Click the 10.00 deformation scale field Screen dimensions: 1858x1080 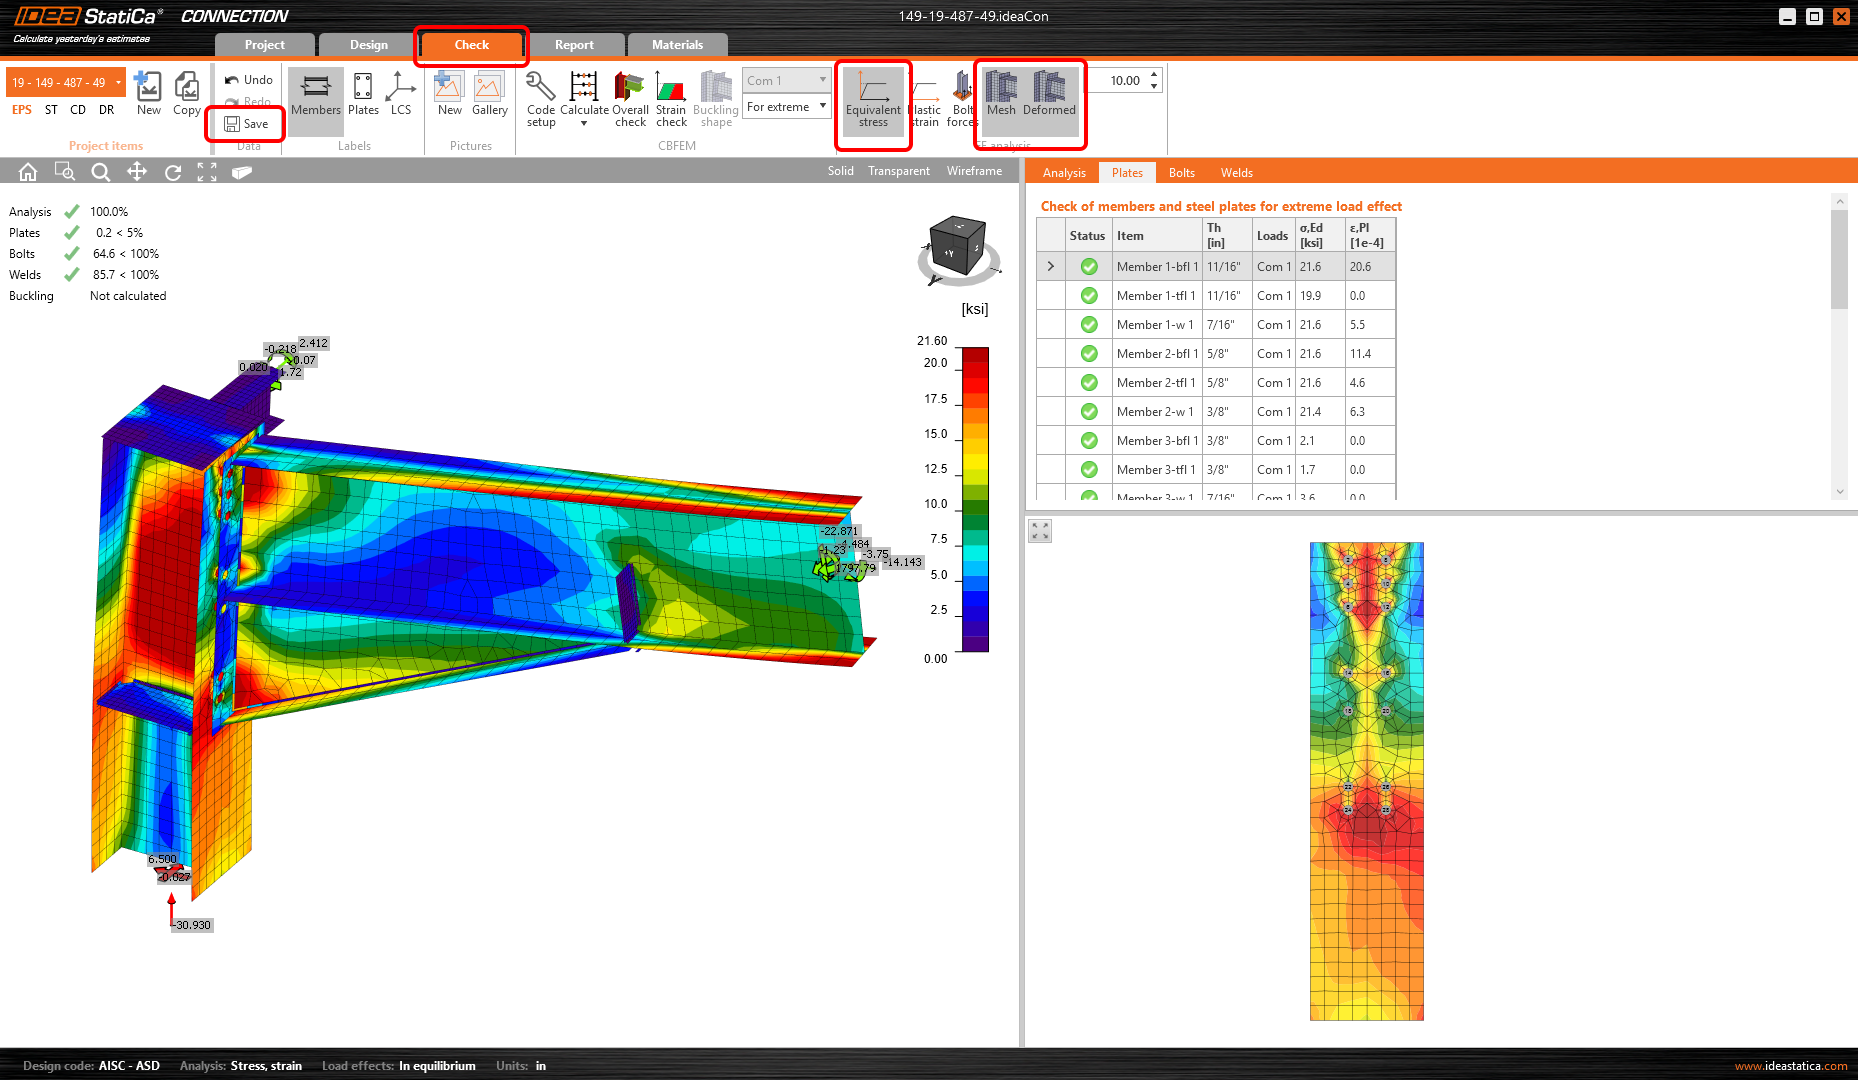pos(1124,81)
